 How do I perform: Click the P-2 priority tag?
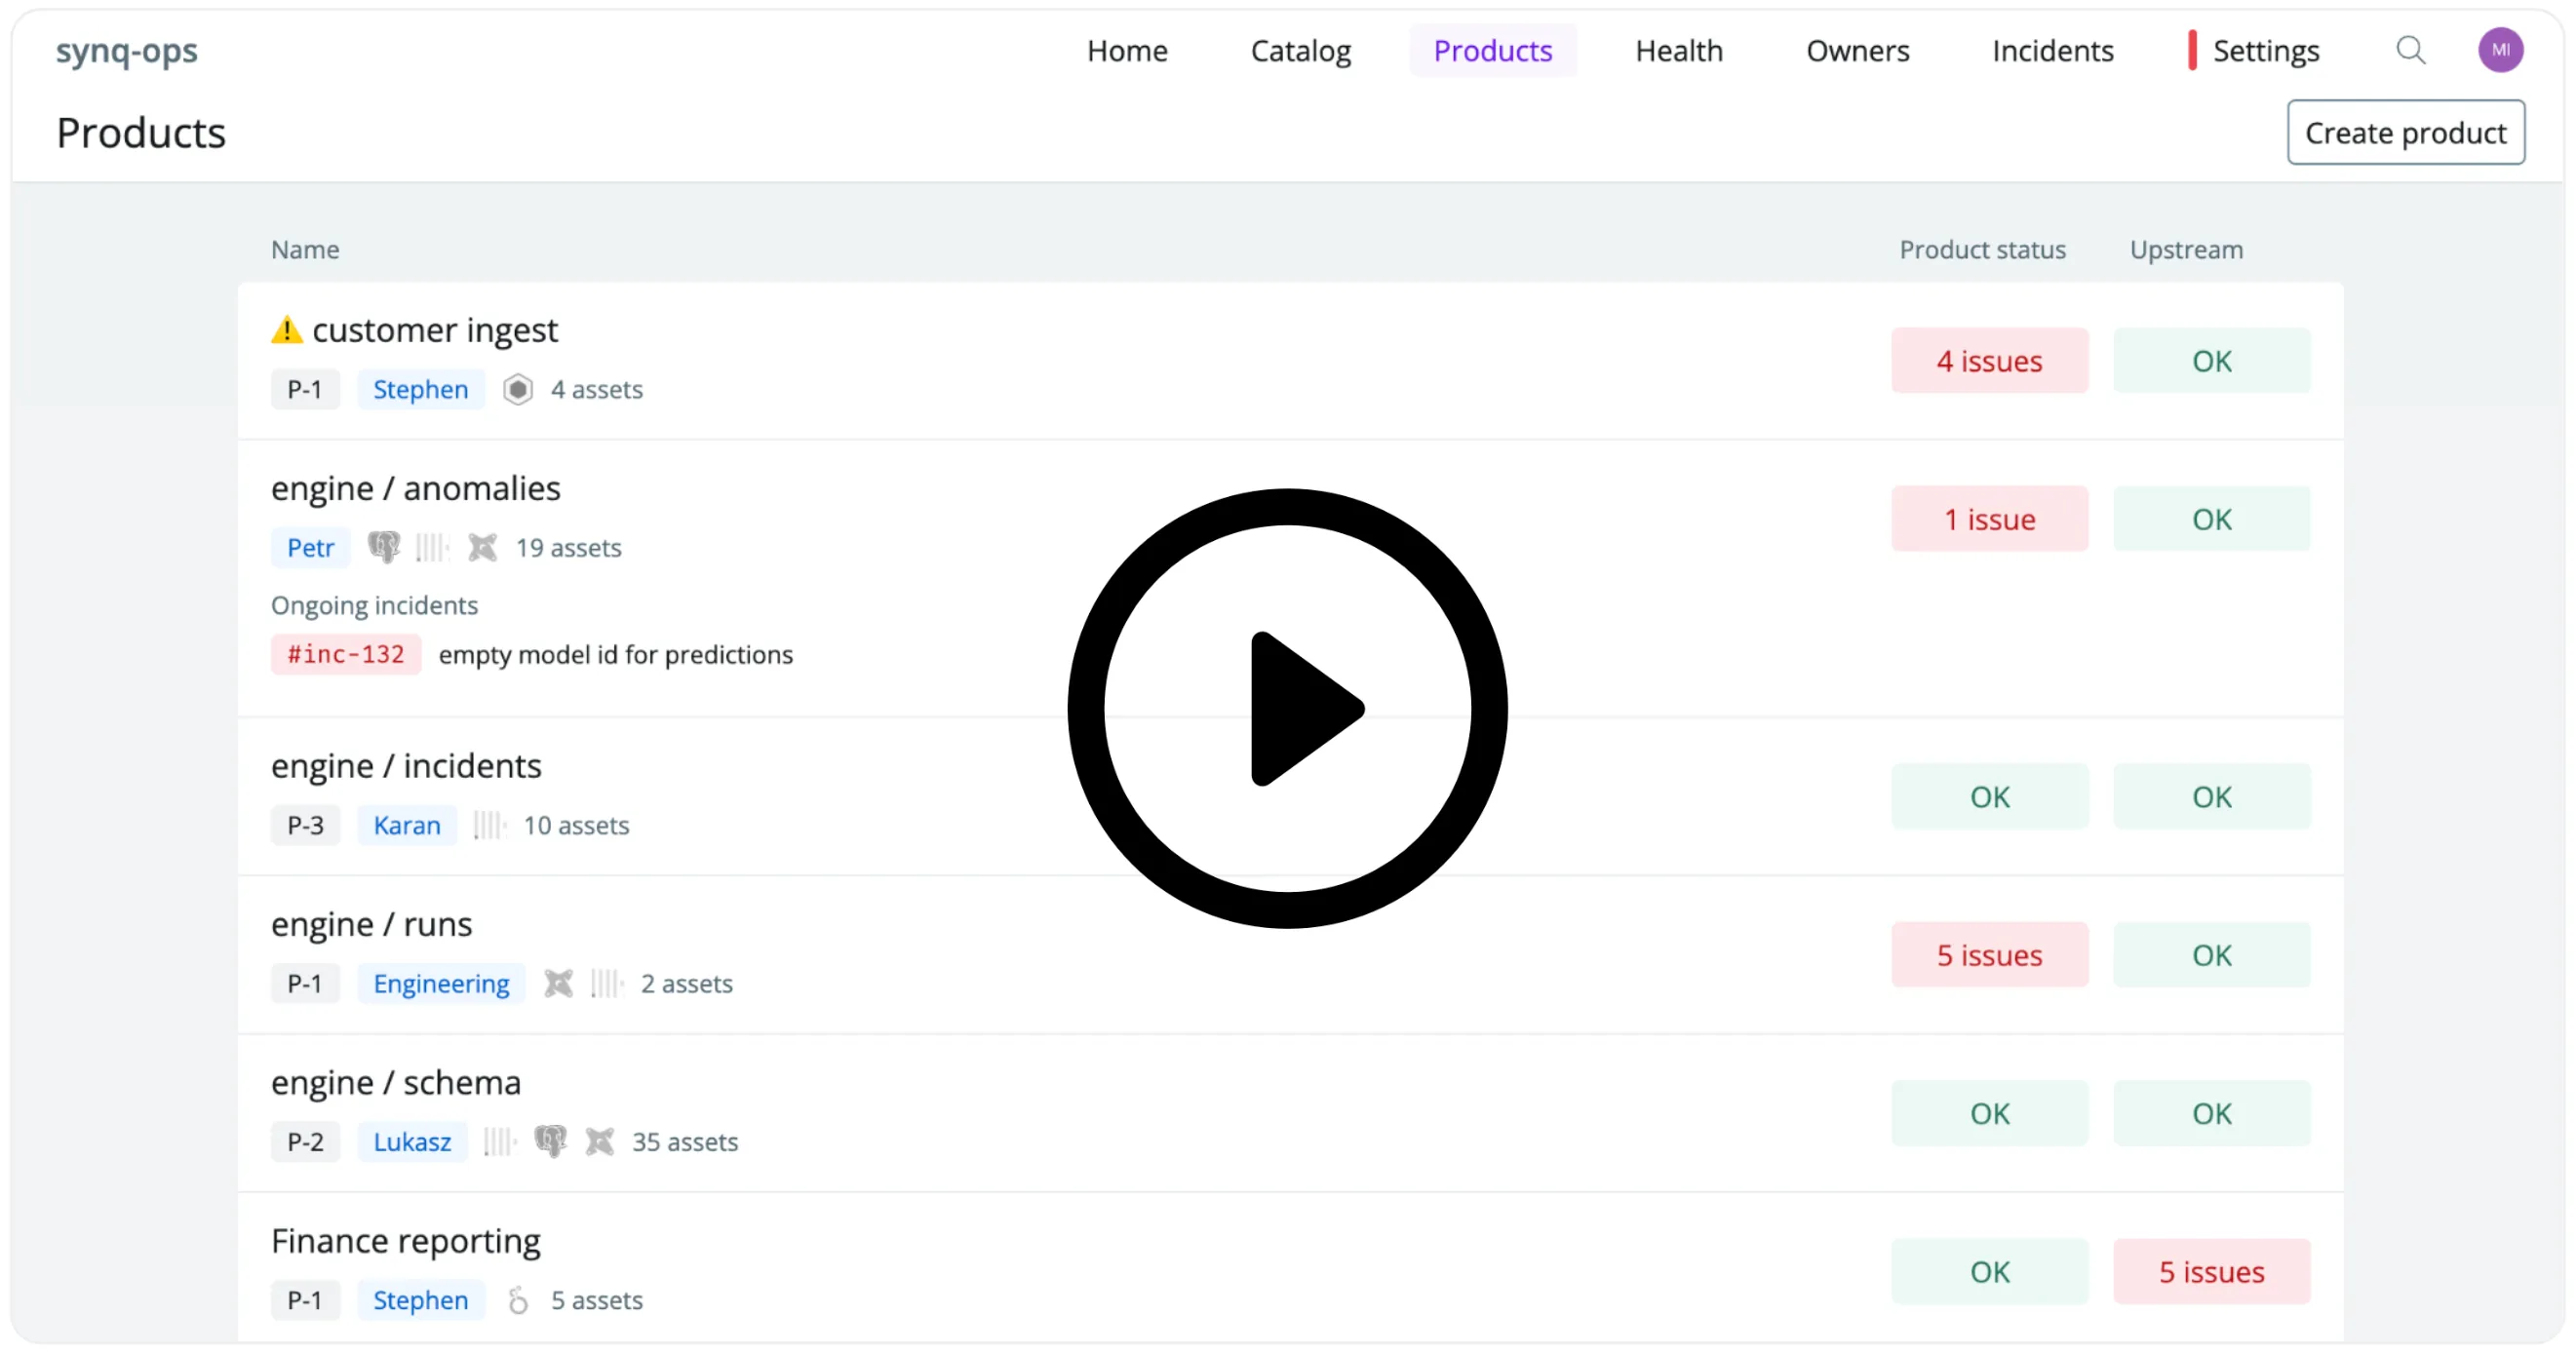[x=305, y=1141]
